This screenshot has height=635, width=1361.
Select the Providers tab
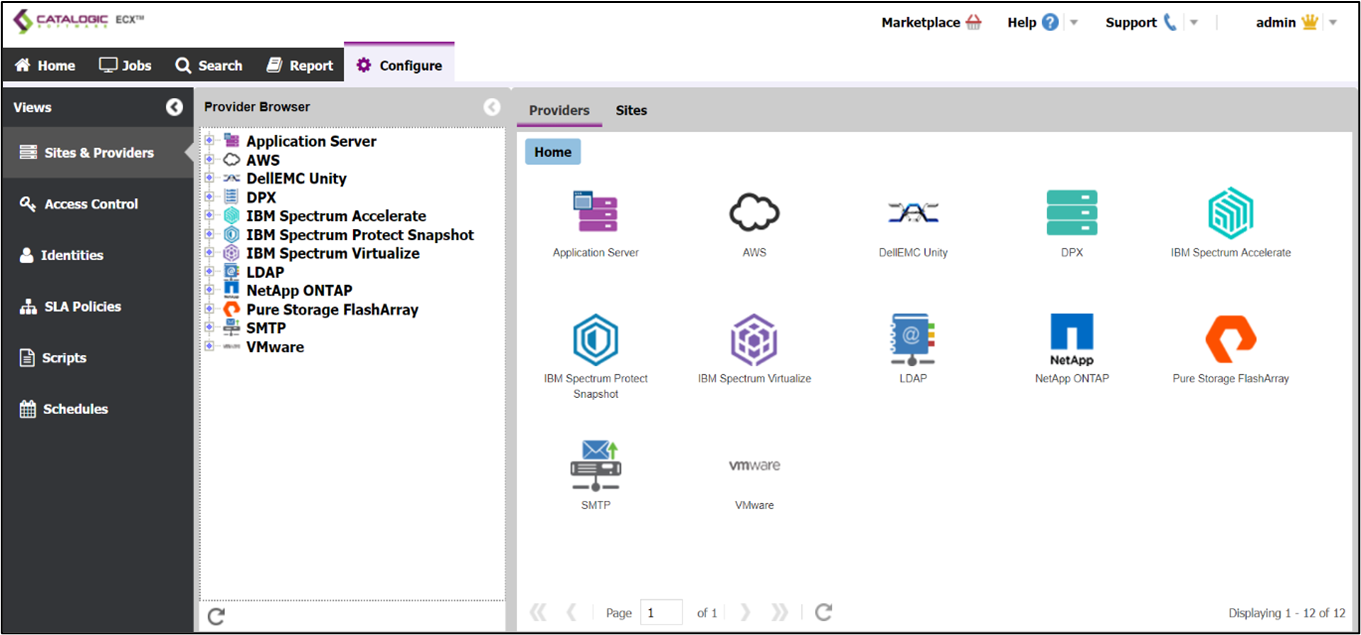click(x=559, y=110)
